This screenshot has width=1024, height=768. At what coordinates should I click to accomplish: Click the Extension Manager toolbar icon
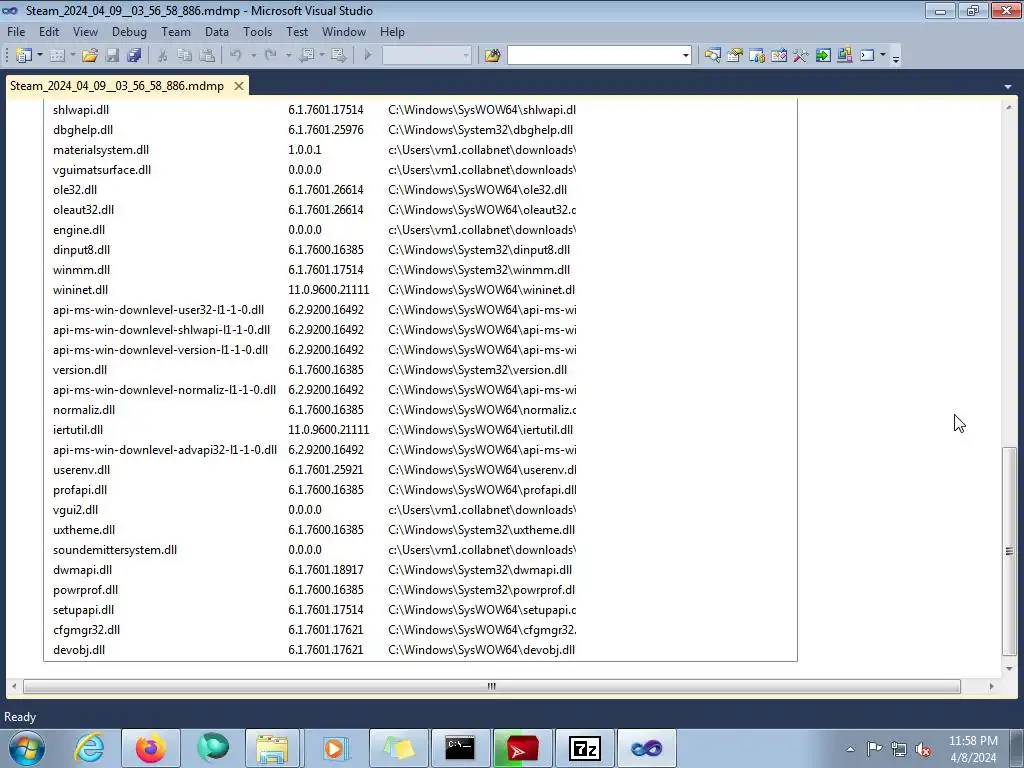844,56
